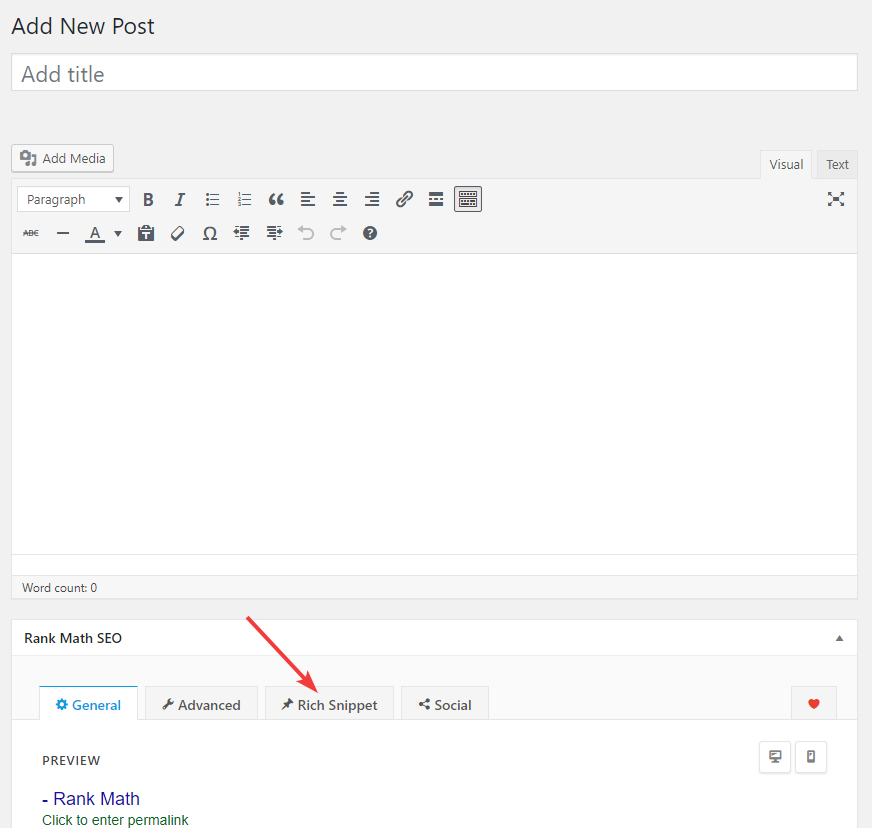Insert the Read More tag
The width and height of the screenshot is (872, 829).
[x=436, y=199]
